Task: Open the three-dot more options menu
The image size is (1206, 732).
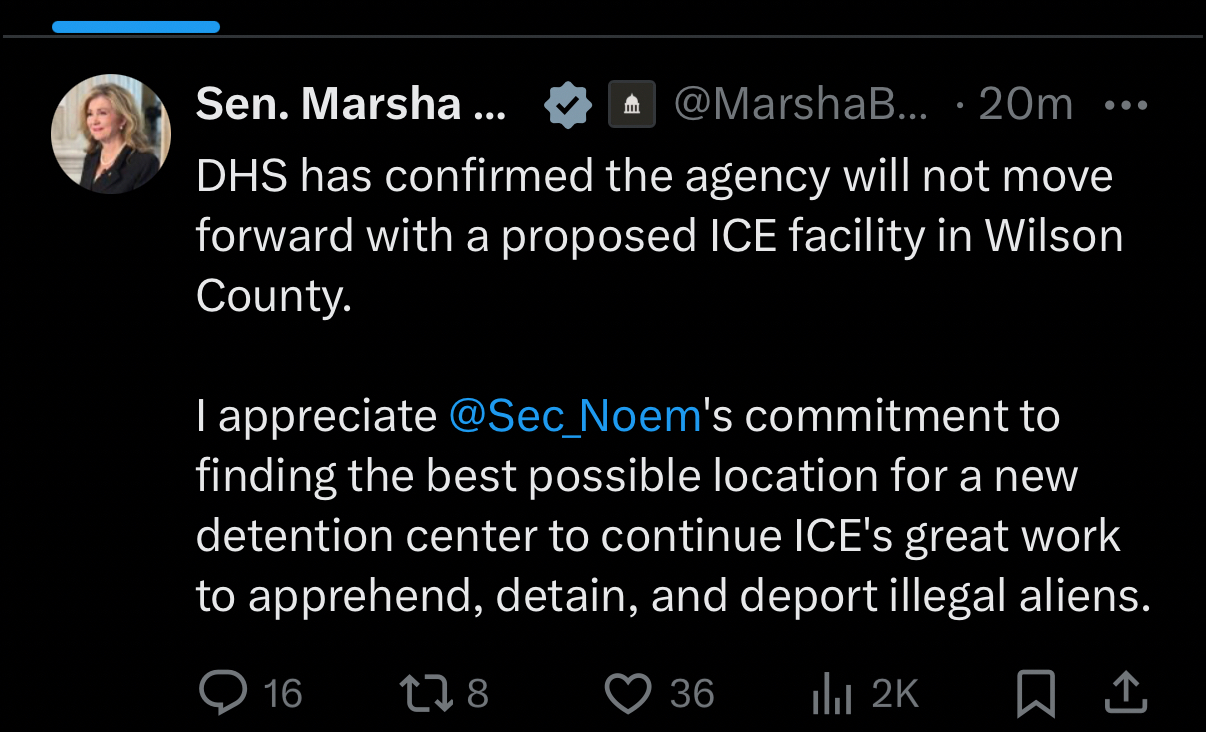Action: pos(1127,104)
